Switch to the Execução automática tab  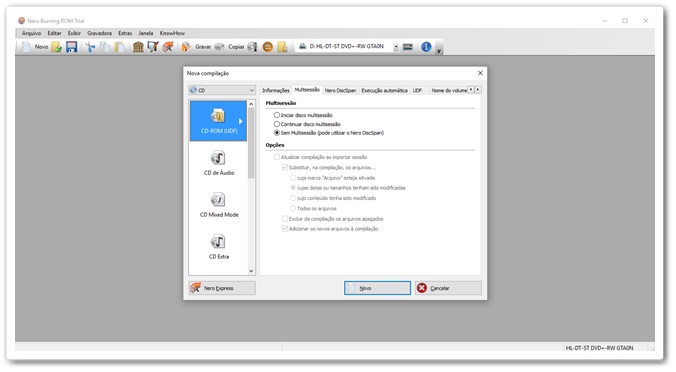click(384, 91)
